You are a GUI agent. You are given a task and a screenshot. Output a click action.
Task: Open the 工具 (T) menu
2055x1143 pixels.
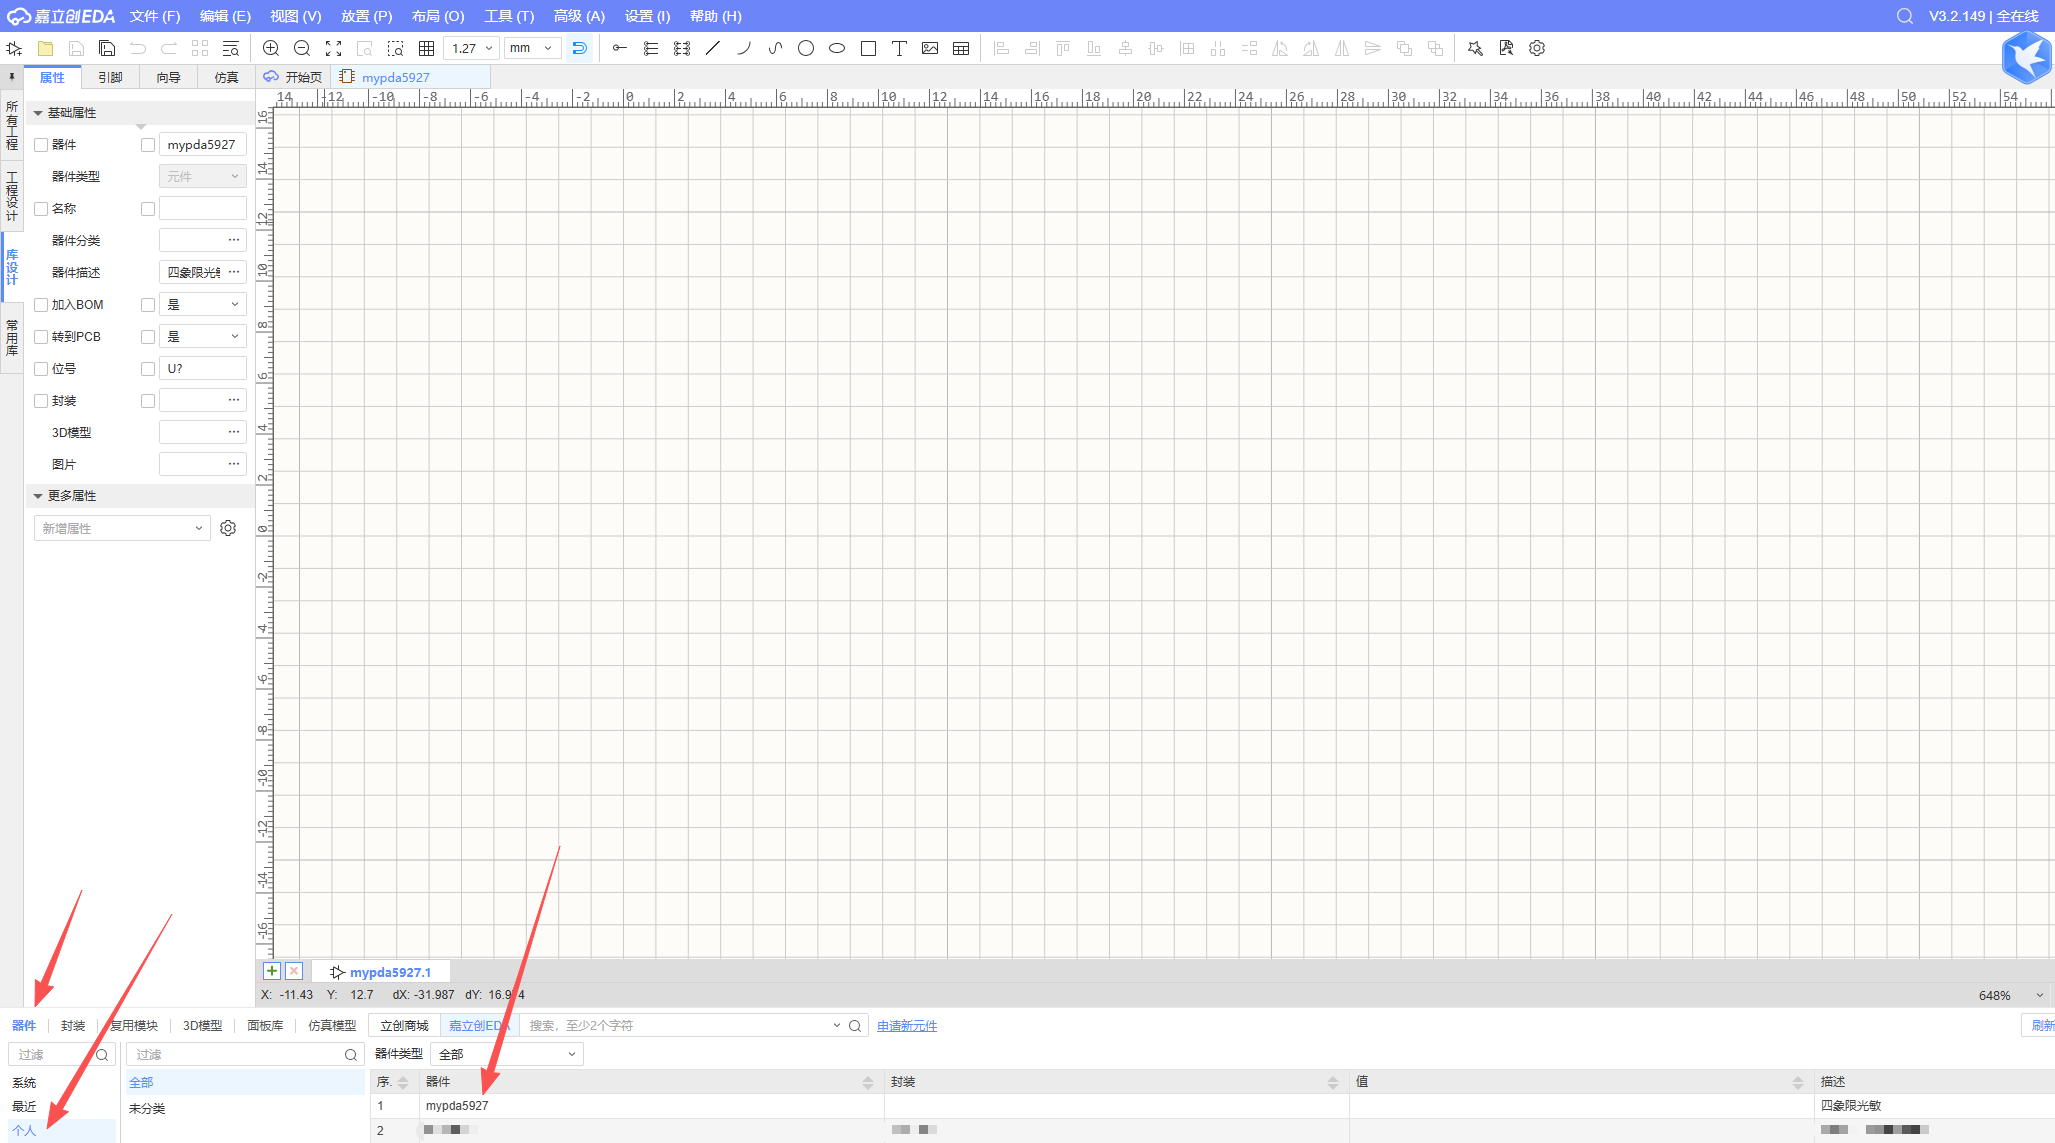(509, 16)
